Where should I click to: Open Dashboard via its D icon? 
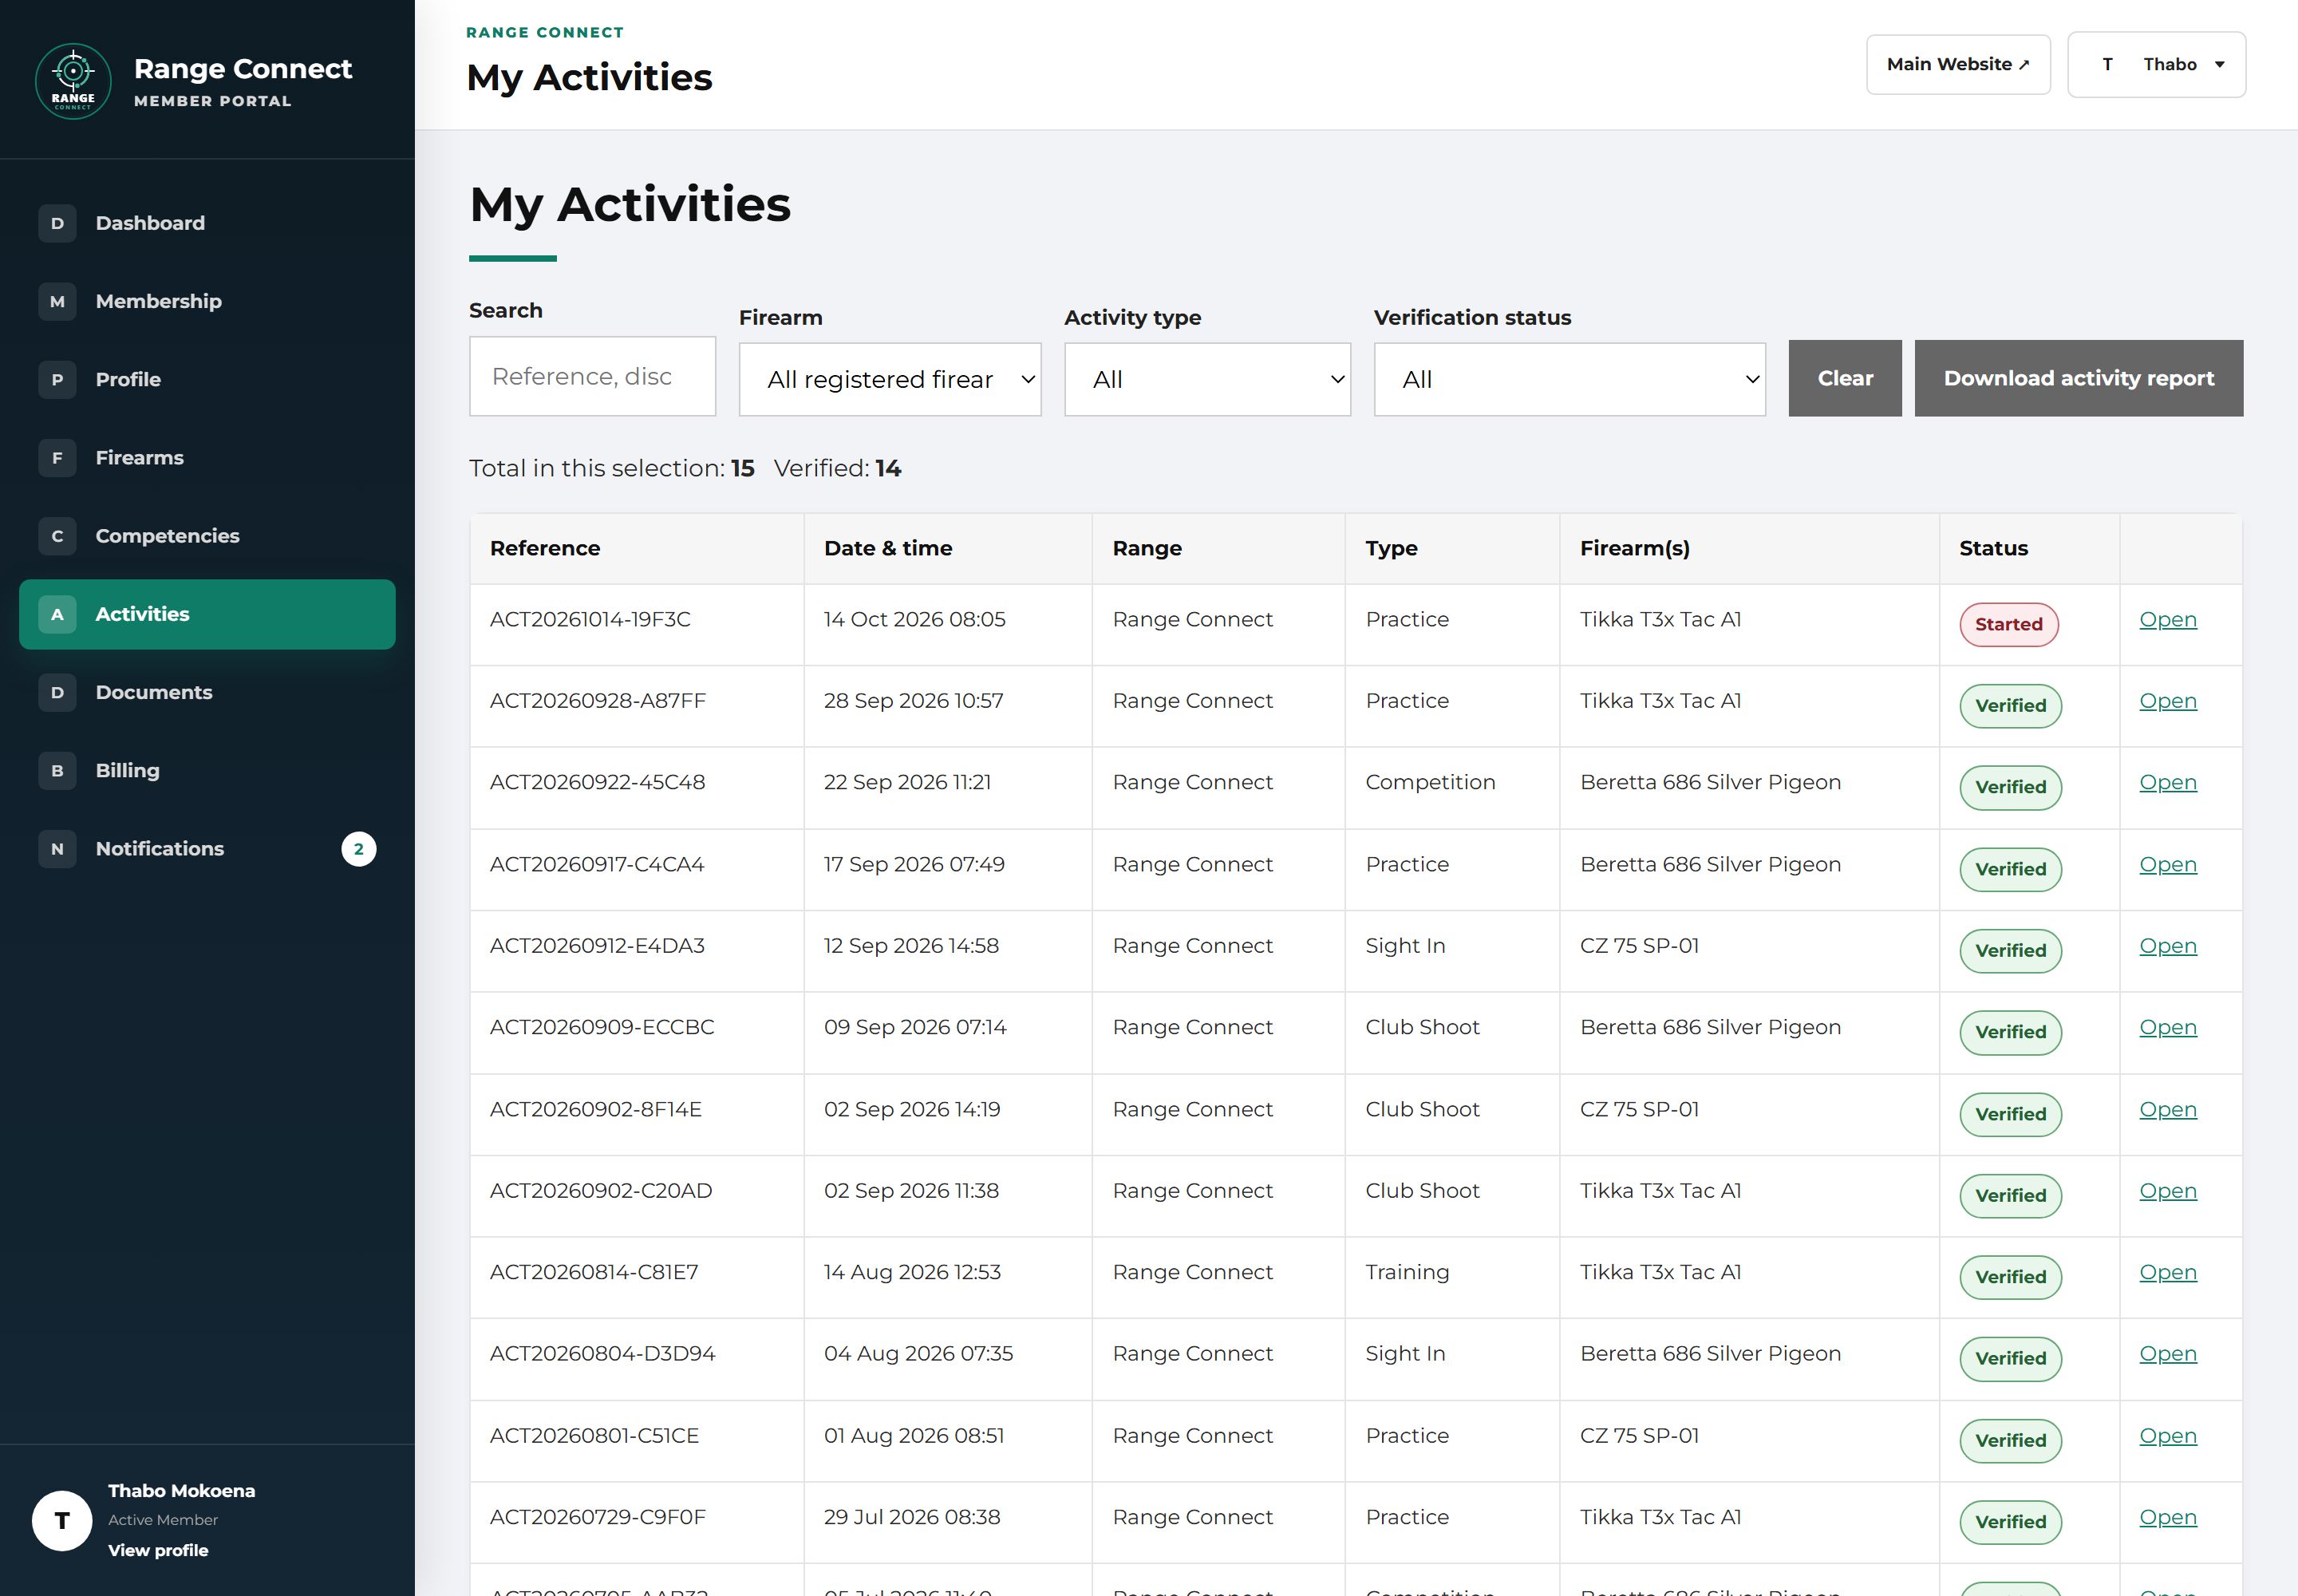pos(57,223)
